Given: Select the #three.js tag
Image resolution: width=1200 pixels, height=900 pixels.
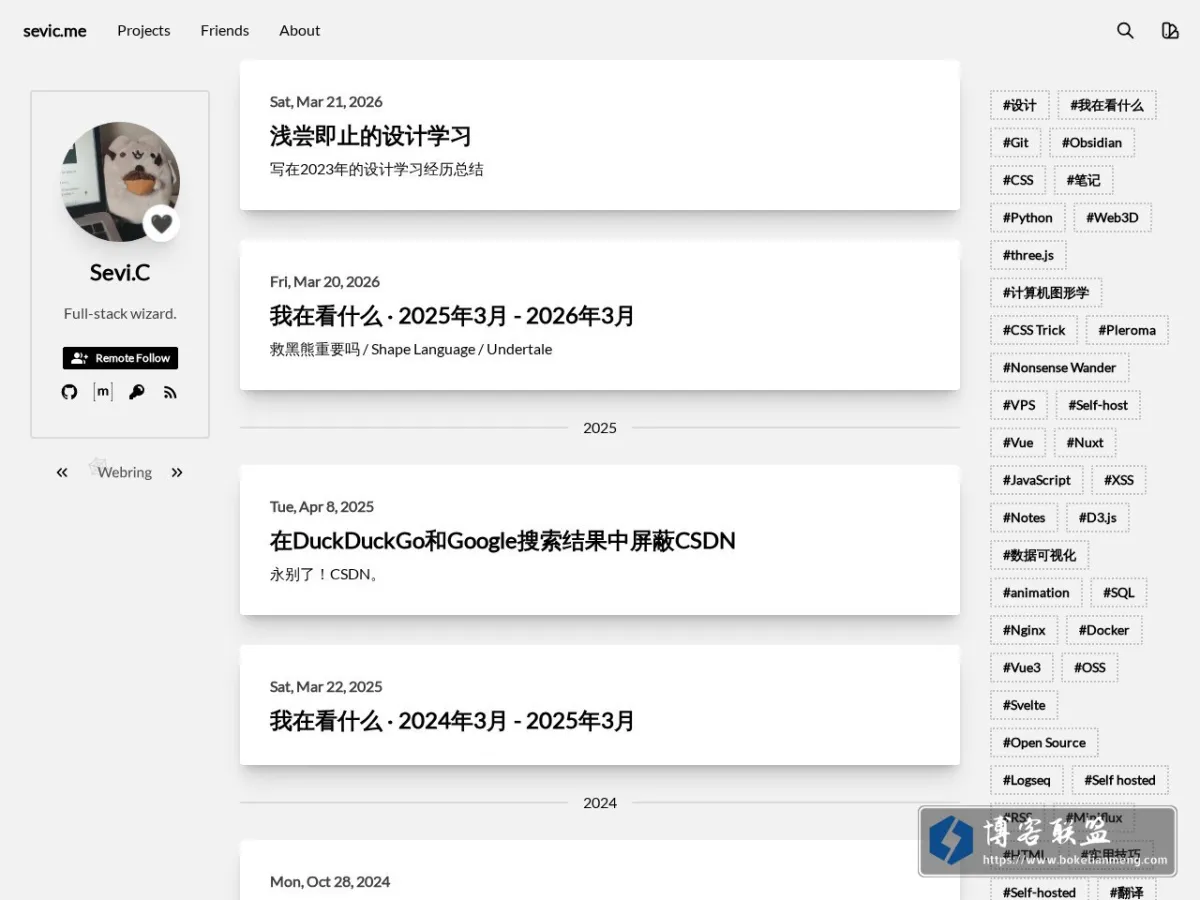Looking at the screenshot, I should click(1029, 255).
